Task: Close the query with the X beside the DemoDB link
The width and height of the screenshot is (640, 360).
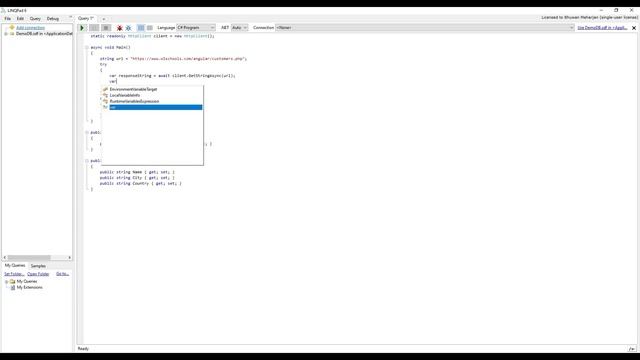Action: 634,28
